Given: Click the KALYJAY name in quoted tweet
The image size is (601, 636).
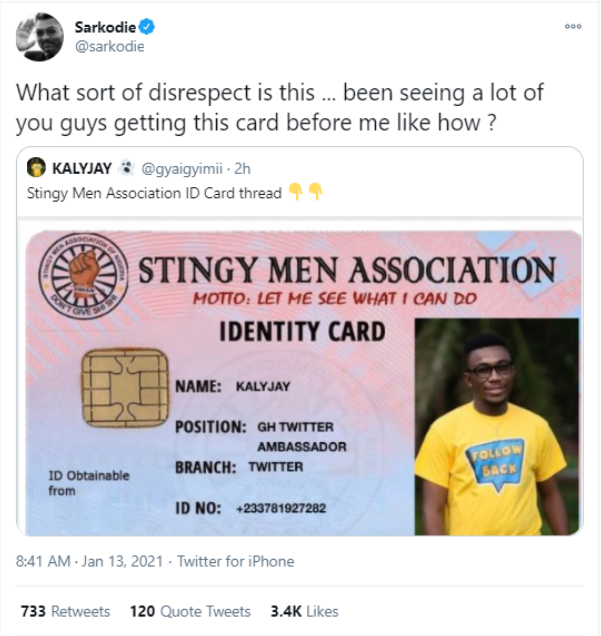Looking at the screenshot, I should 81,167.
